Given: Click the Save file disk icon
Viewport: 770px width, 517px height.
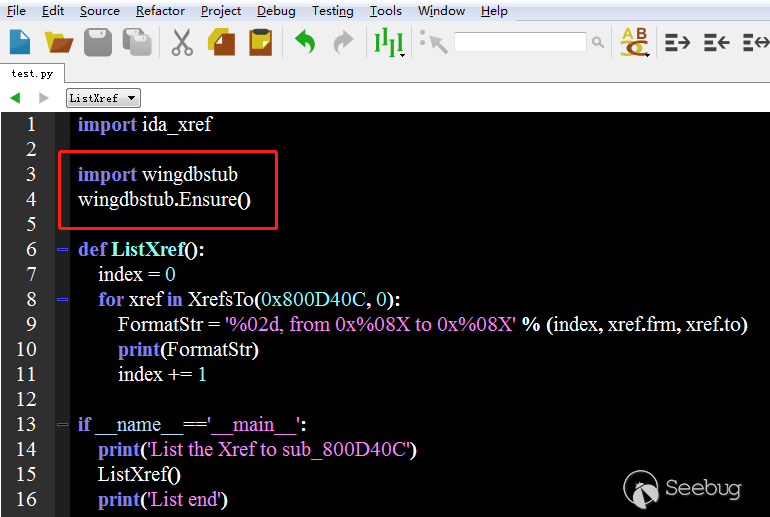Looking at the screenshot, I should [x=98, y=42].
